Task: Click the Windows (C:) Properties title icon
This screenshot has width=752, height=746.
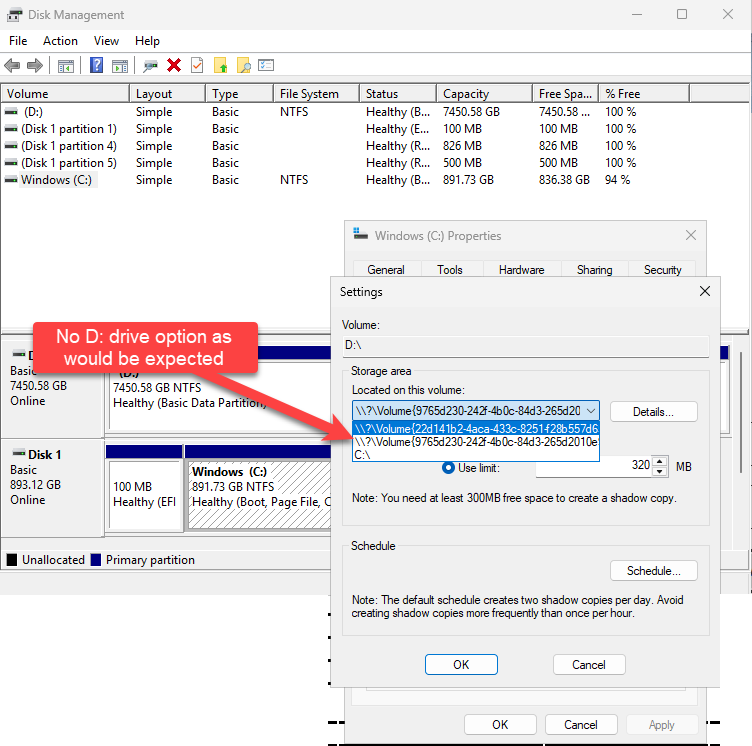Action: (360, 234)
